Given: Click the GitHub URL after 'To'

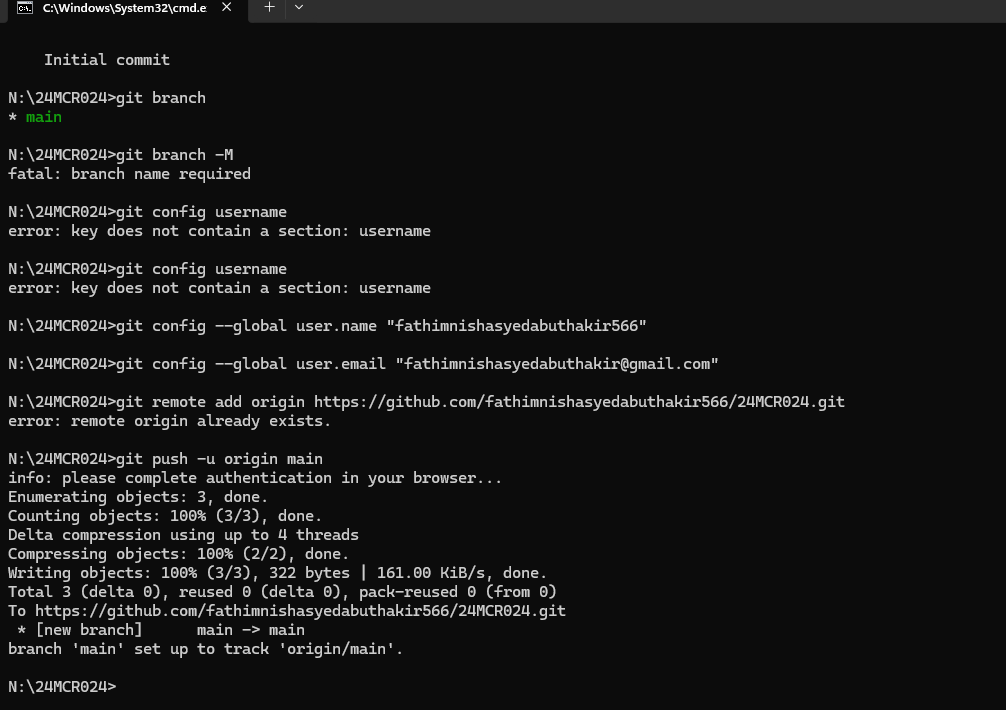Looking at the screenshot, I should (300, 611).
